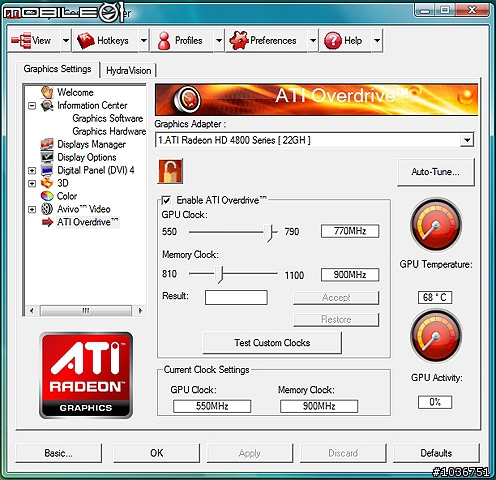Click the Hotkeys flame icon
The height and width of the screenshot is (480, 496).
pyautogui.click(x=85, y=41)
